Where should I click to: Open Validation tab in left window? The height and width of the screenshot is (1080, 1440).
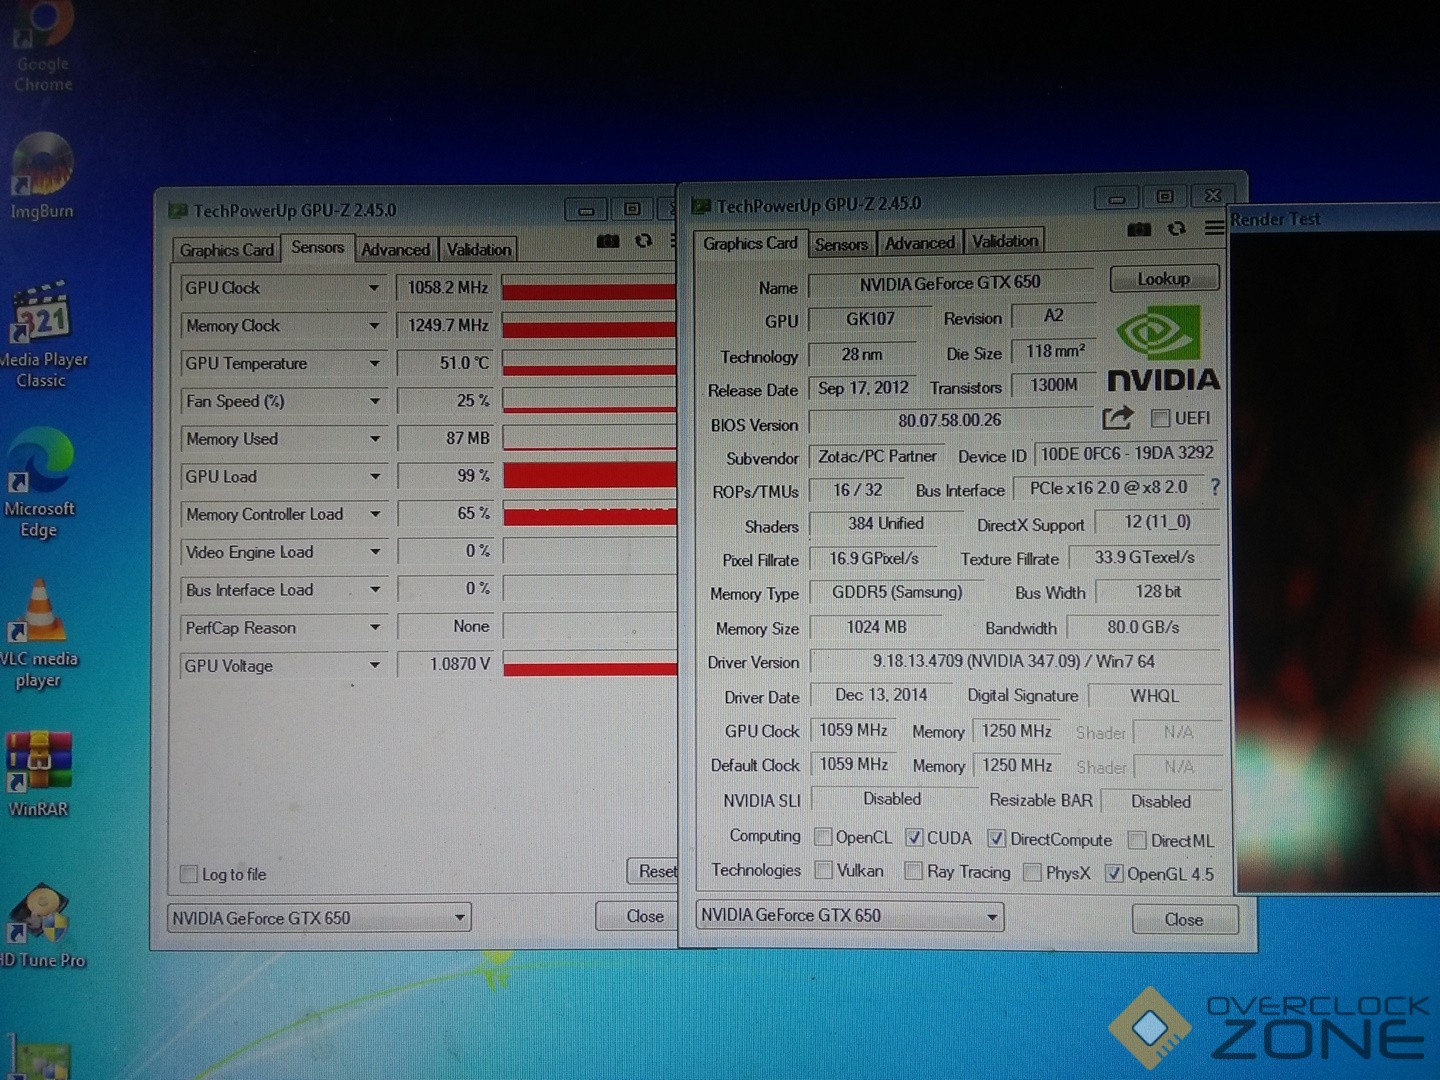click(478, 250)
